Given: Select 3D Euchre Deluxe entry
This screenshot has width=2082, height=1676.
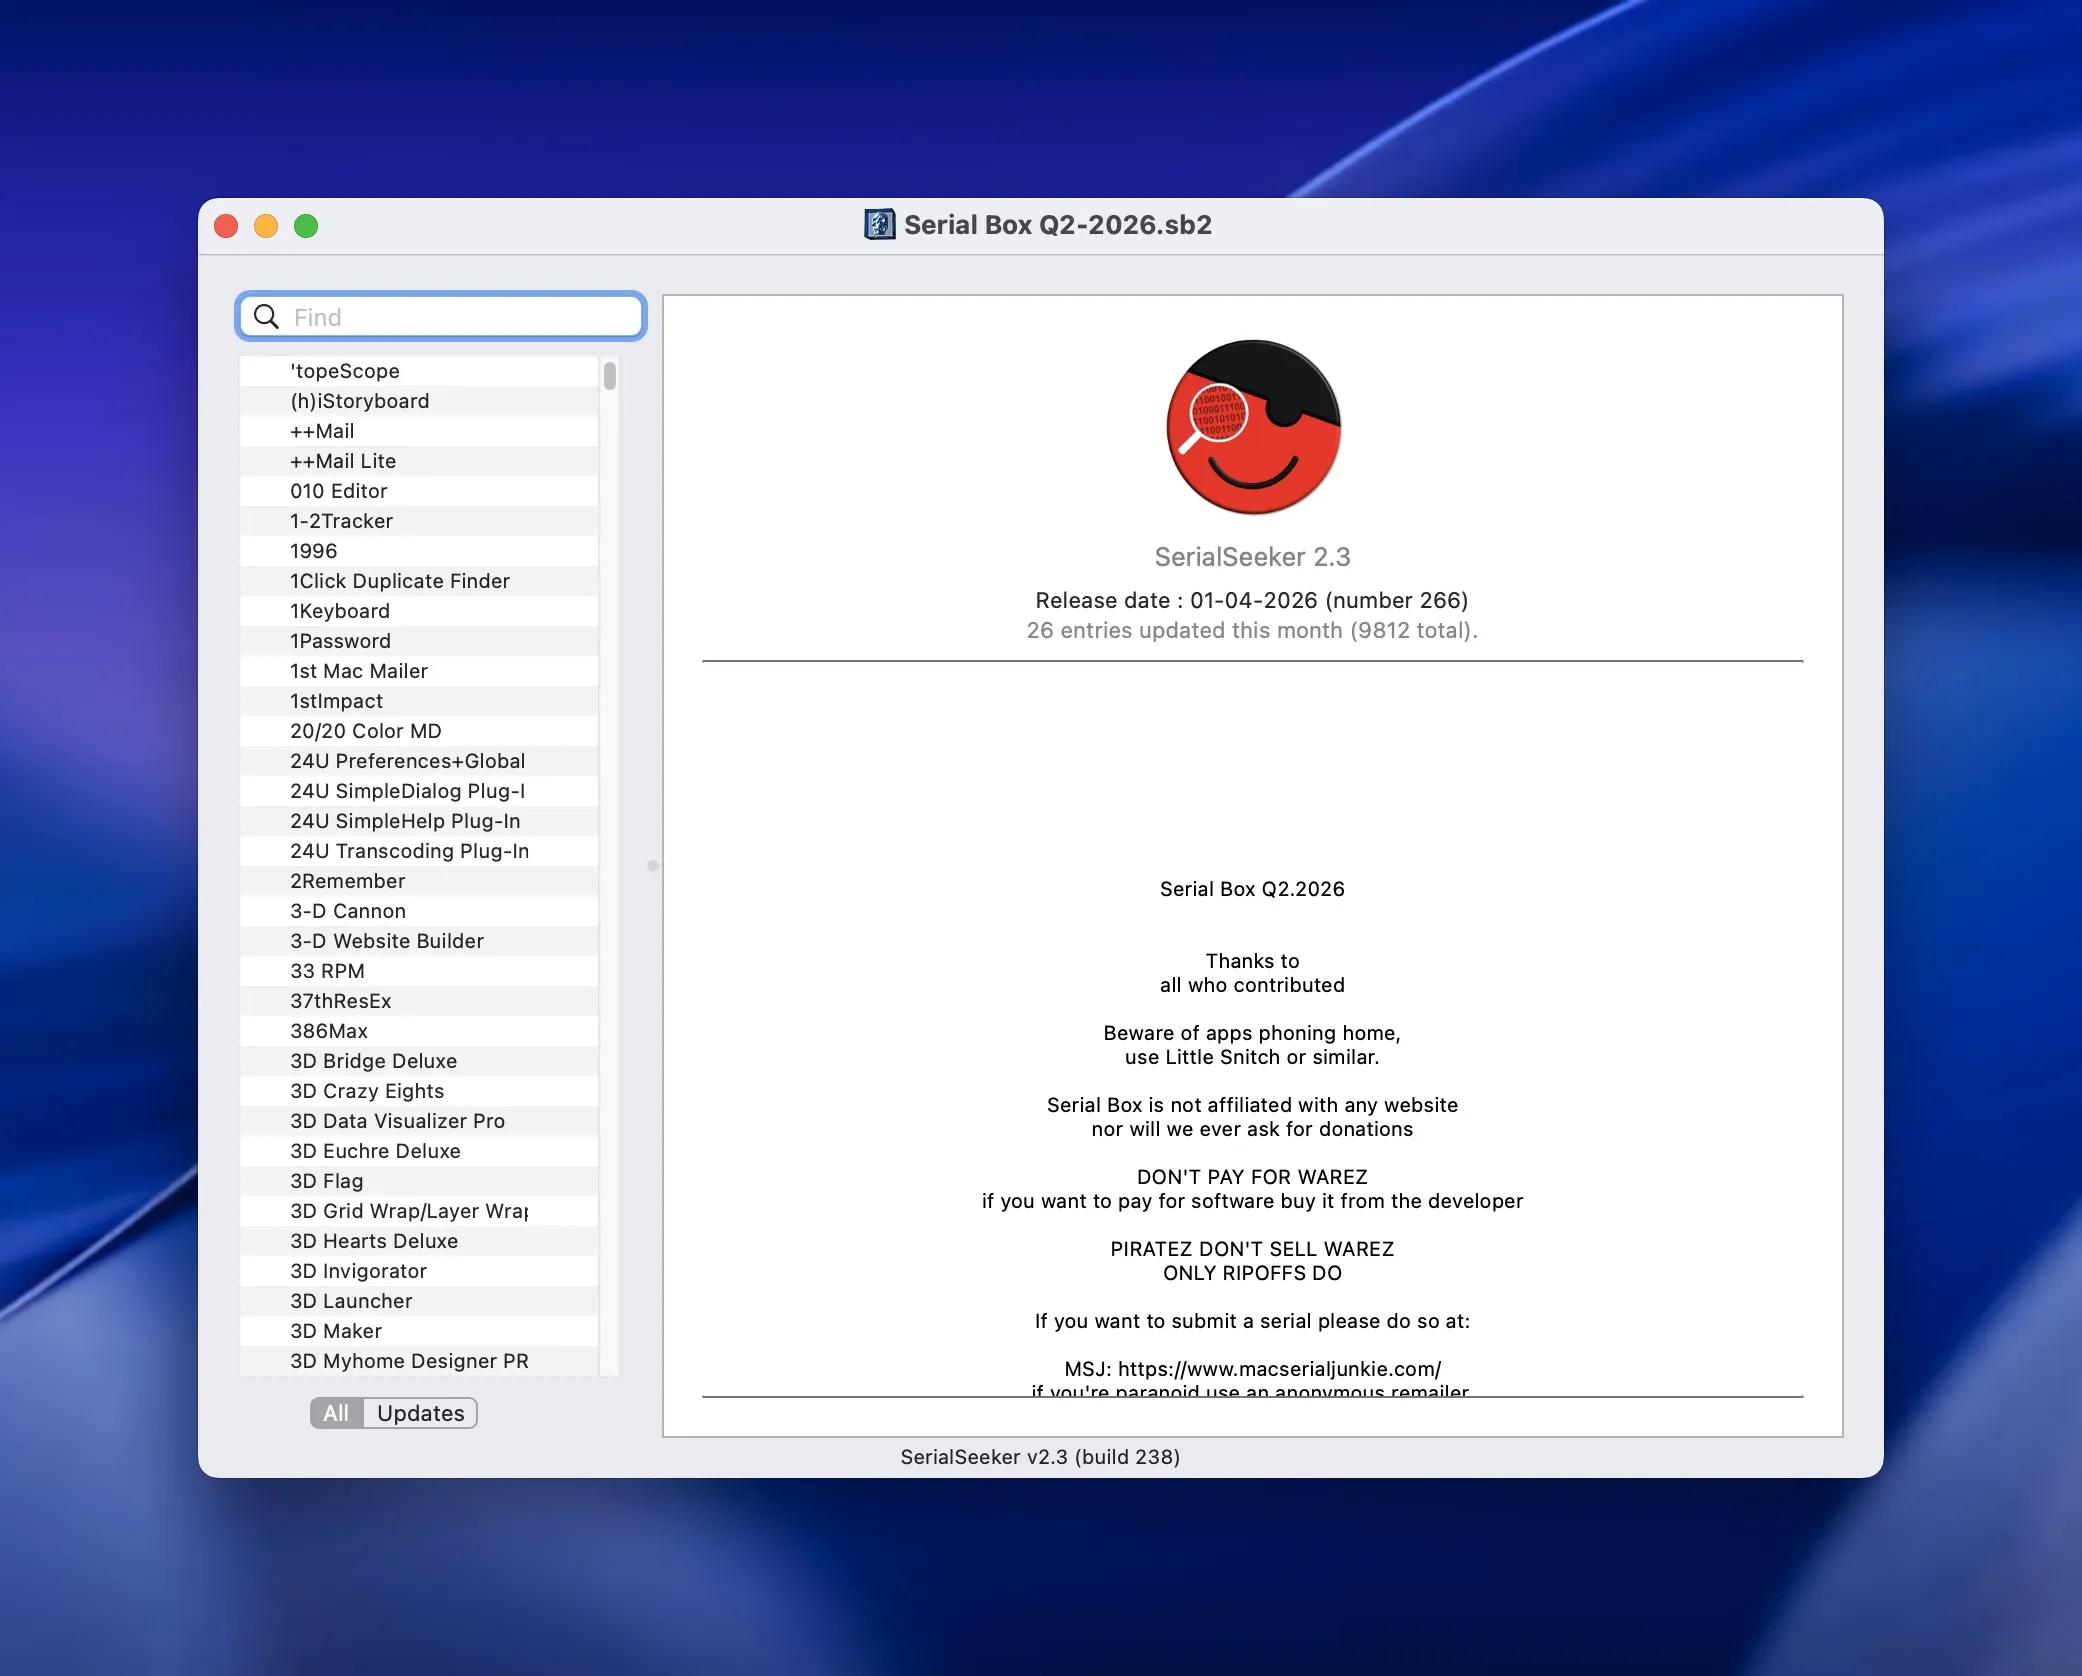Looking at the screenshot, I should [x=419, y=1151].
